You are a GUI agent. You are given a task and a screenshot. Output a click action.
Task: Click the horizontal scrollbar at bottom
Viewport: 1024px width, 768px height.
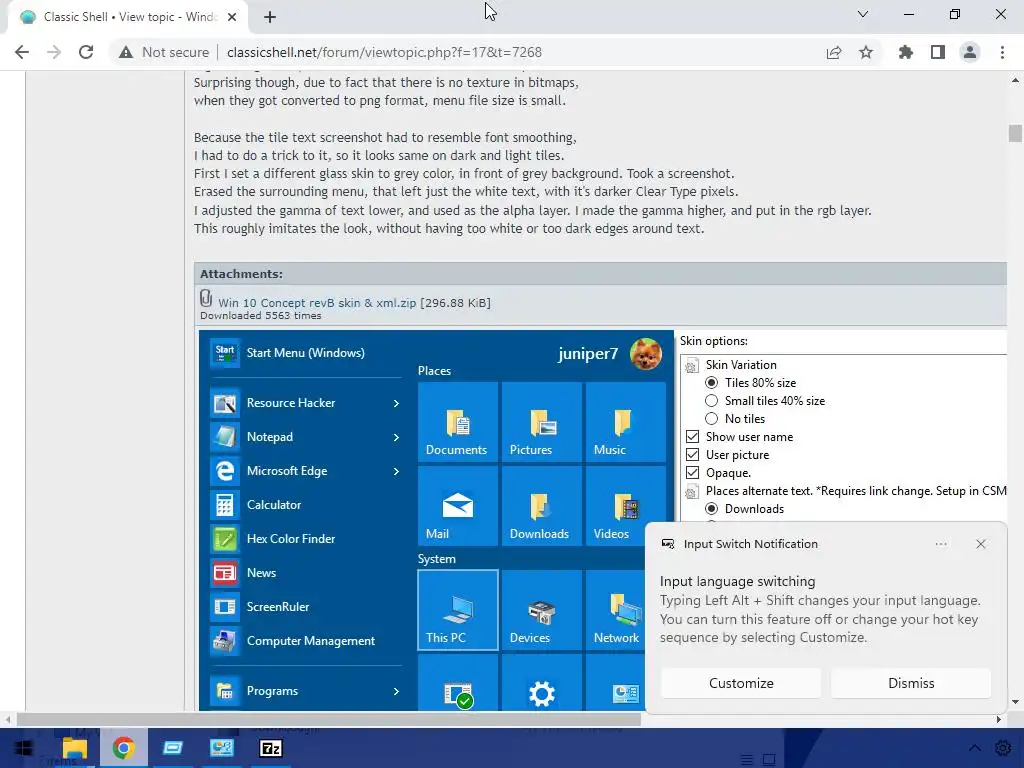click(328, 720)
